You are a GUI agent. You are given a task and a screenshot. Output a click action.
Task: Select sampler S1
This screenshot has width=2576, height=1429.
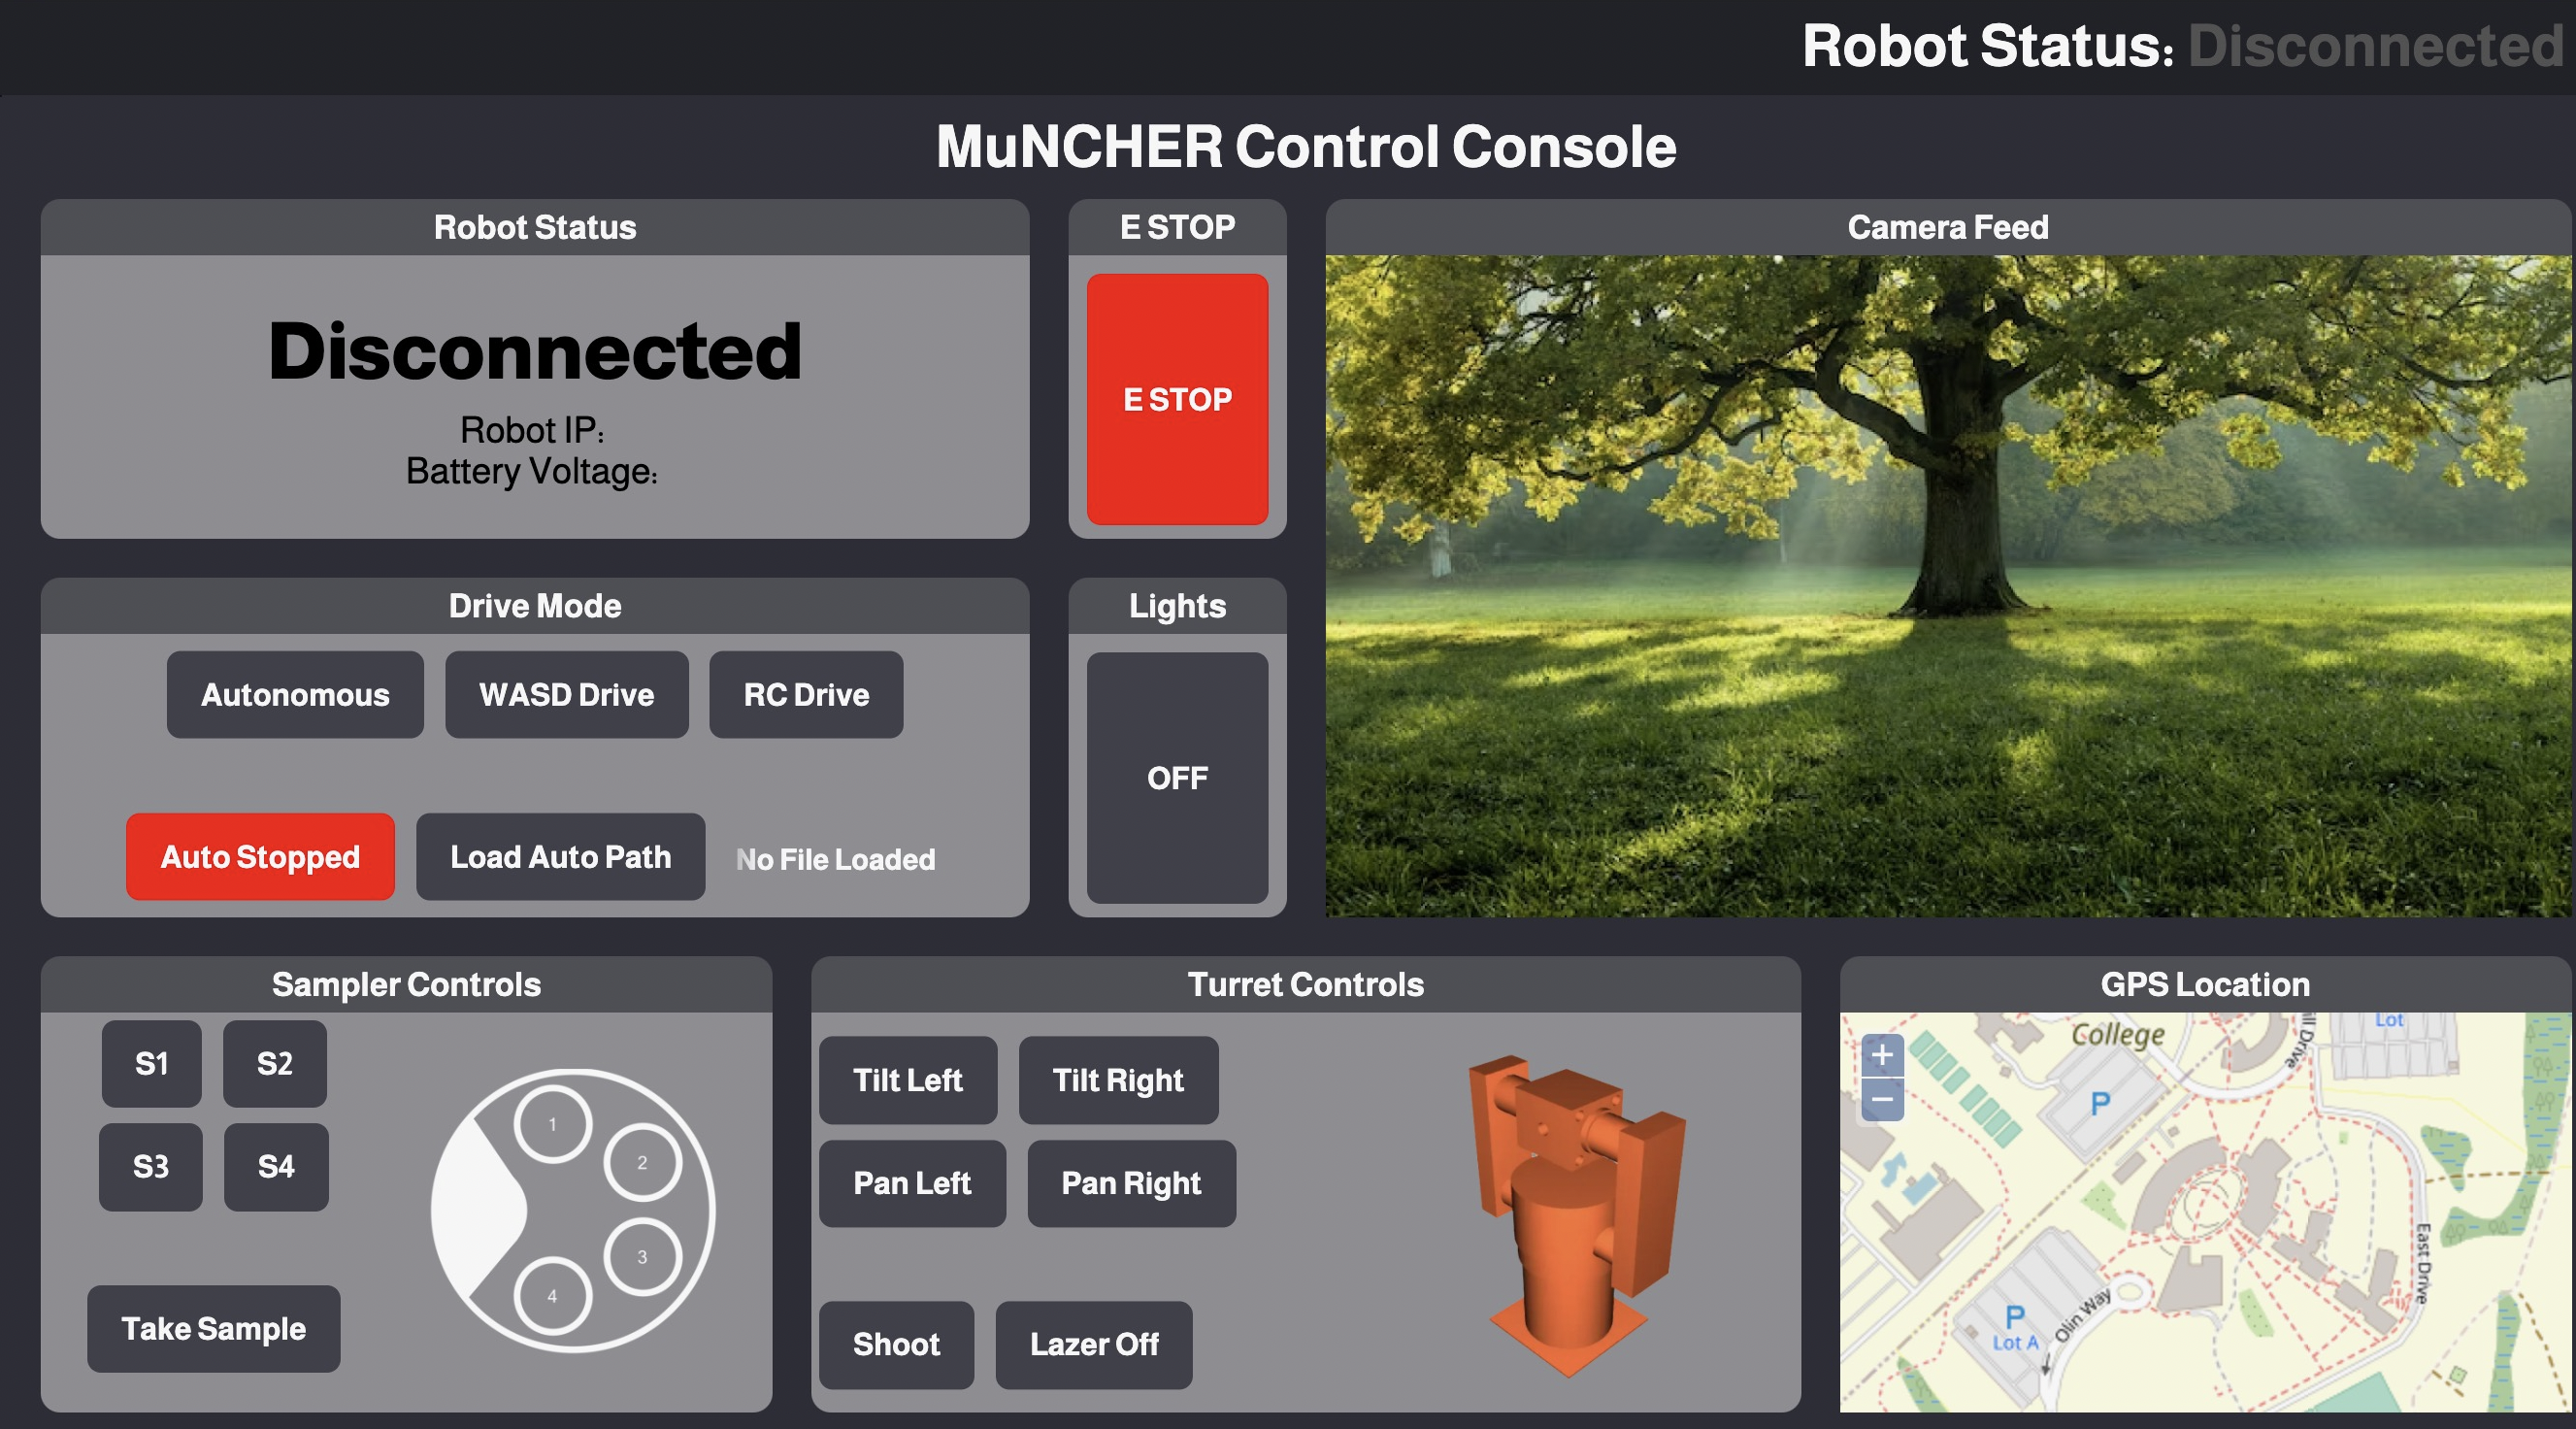tap(151, 1064)
